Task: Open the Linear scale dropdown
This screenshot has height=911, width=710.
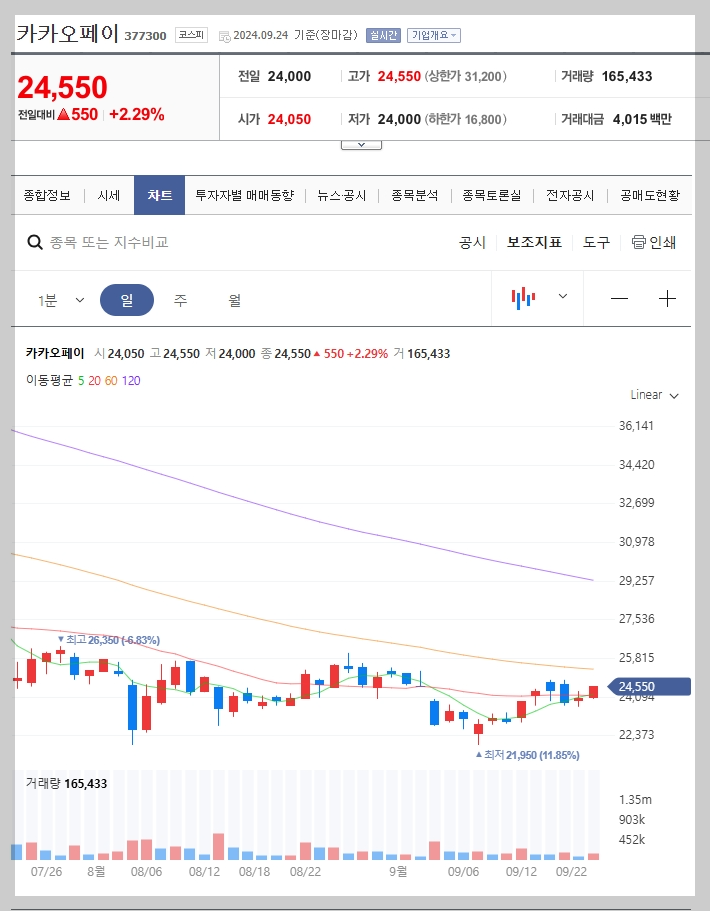Action: pyautogui.click(x=652, y=395)
